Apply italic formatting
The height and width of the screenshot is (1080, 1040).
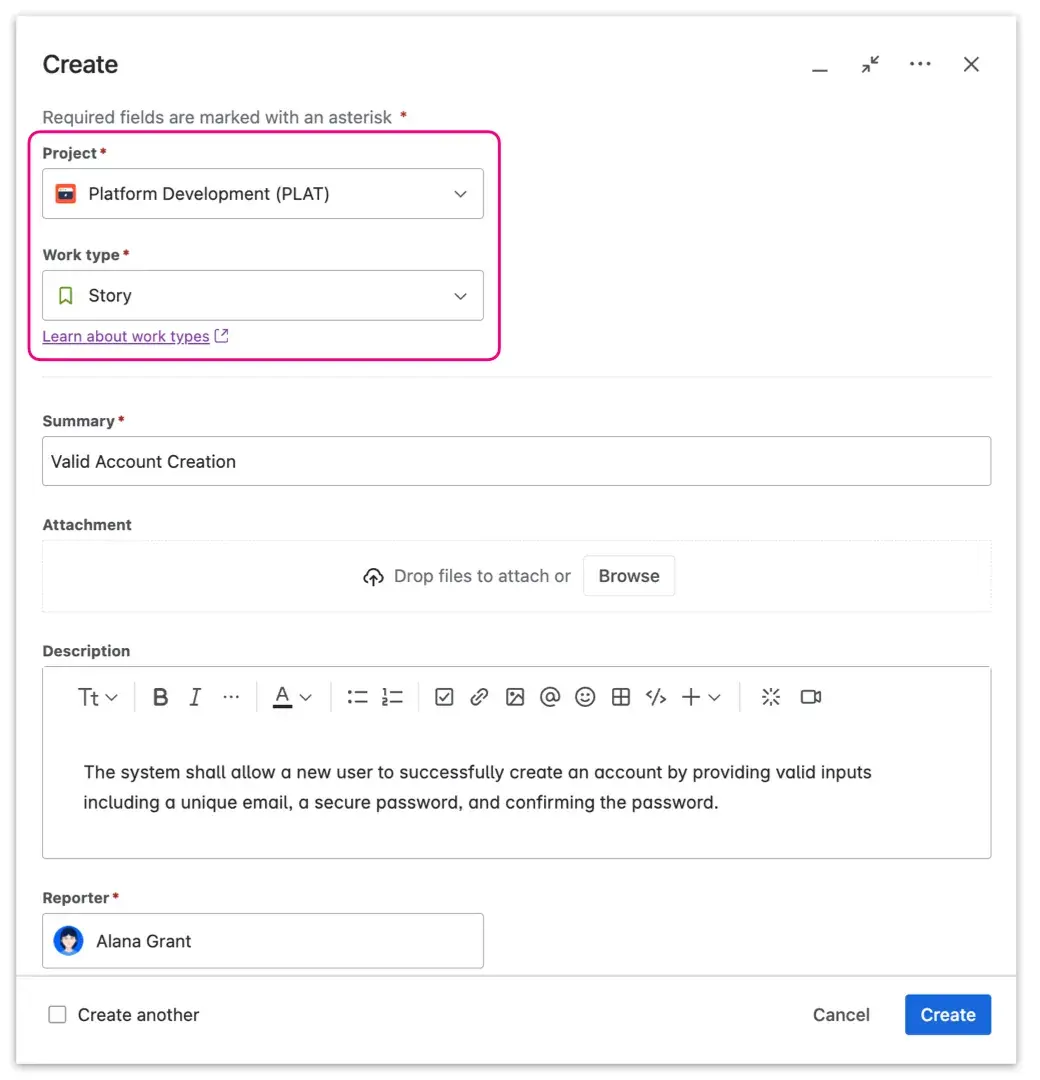pyautogui.click(x=195, y=697)
